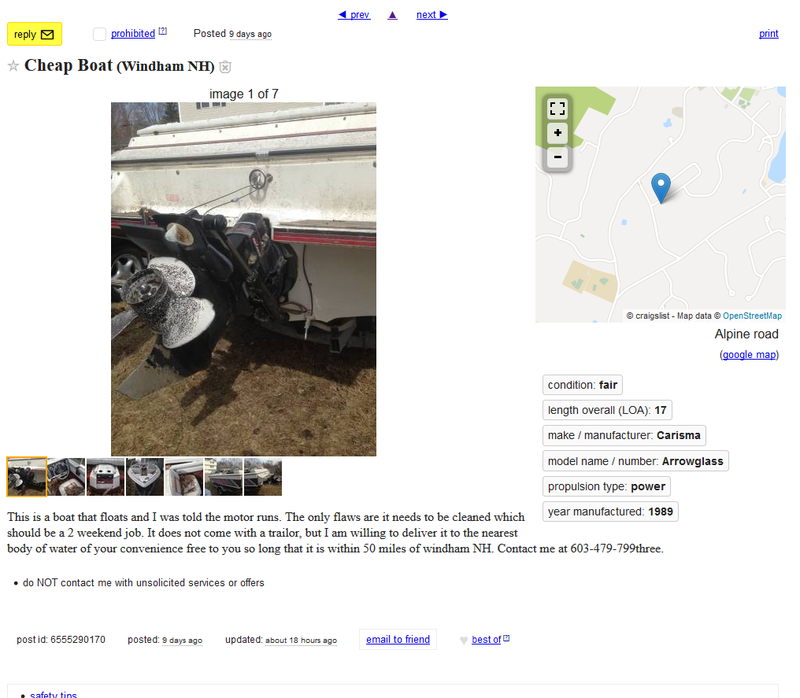Click the favorite star icon beside title
This screenshot has height=698, width=800.
coord(13,66)
